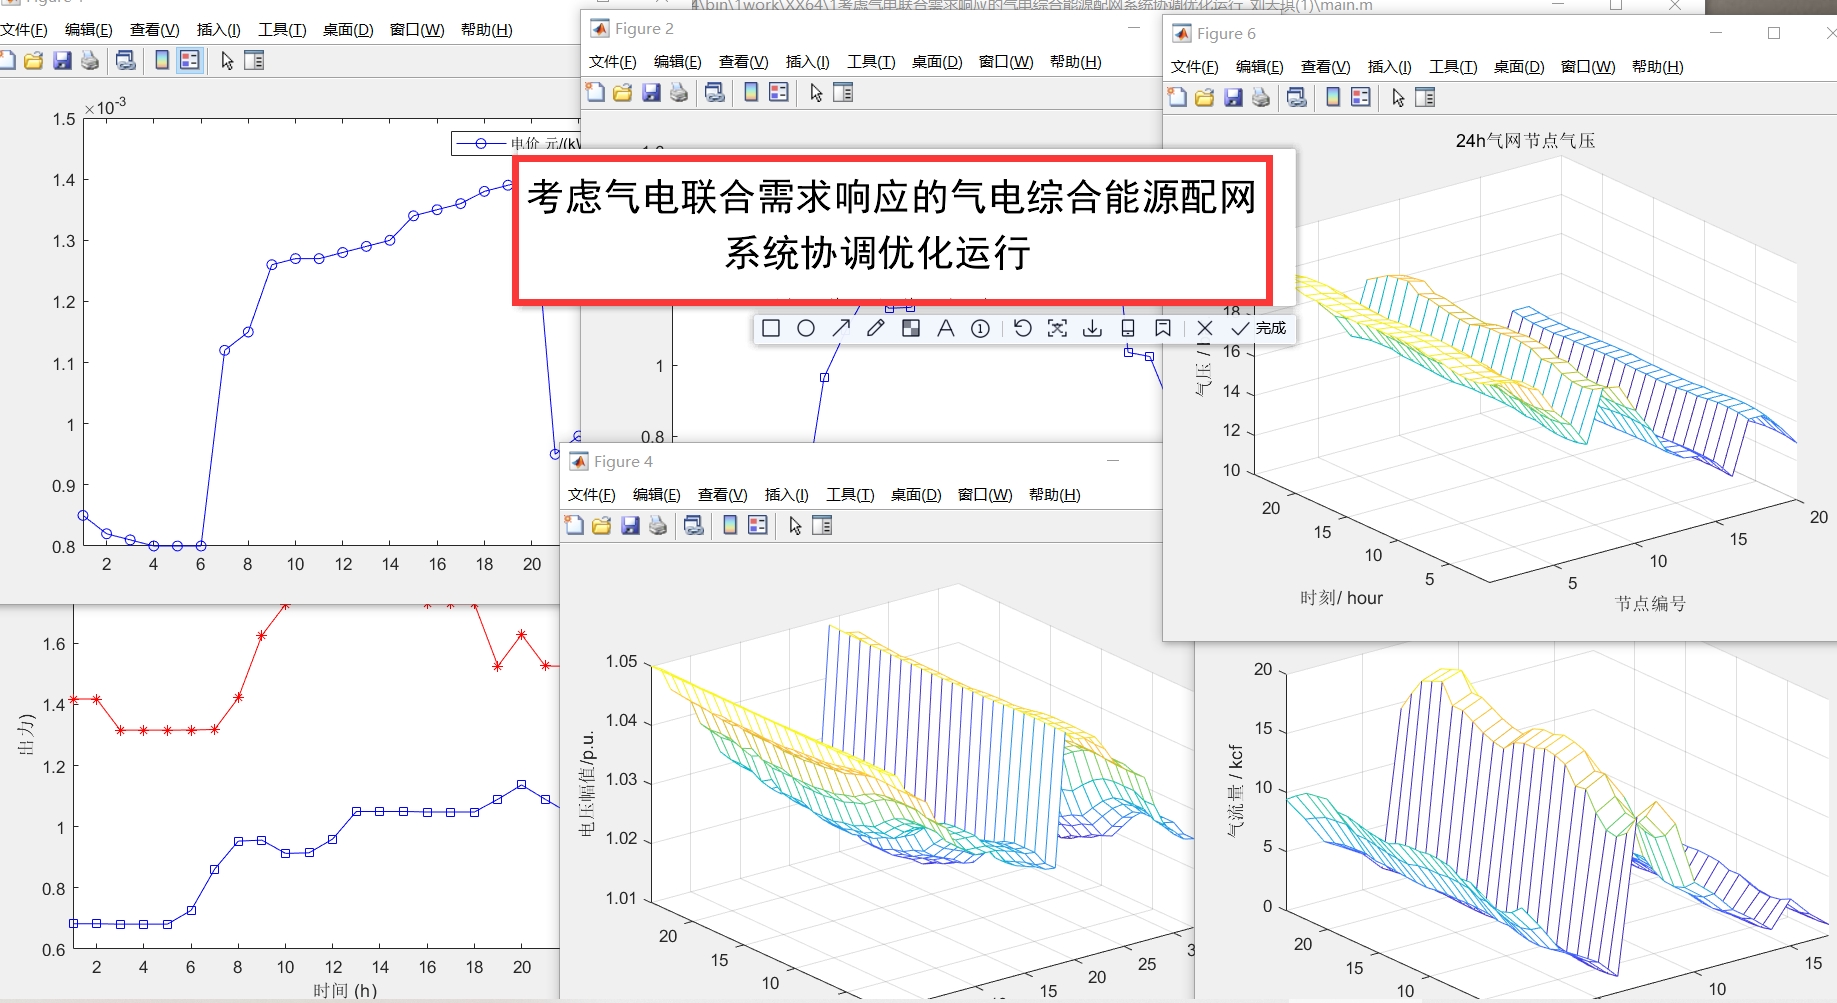Click the 时刻/ hour axis label in Figure 6
This screenshot has height=1003, width=1837.
pos(1341,598)
